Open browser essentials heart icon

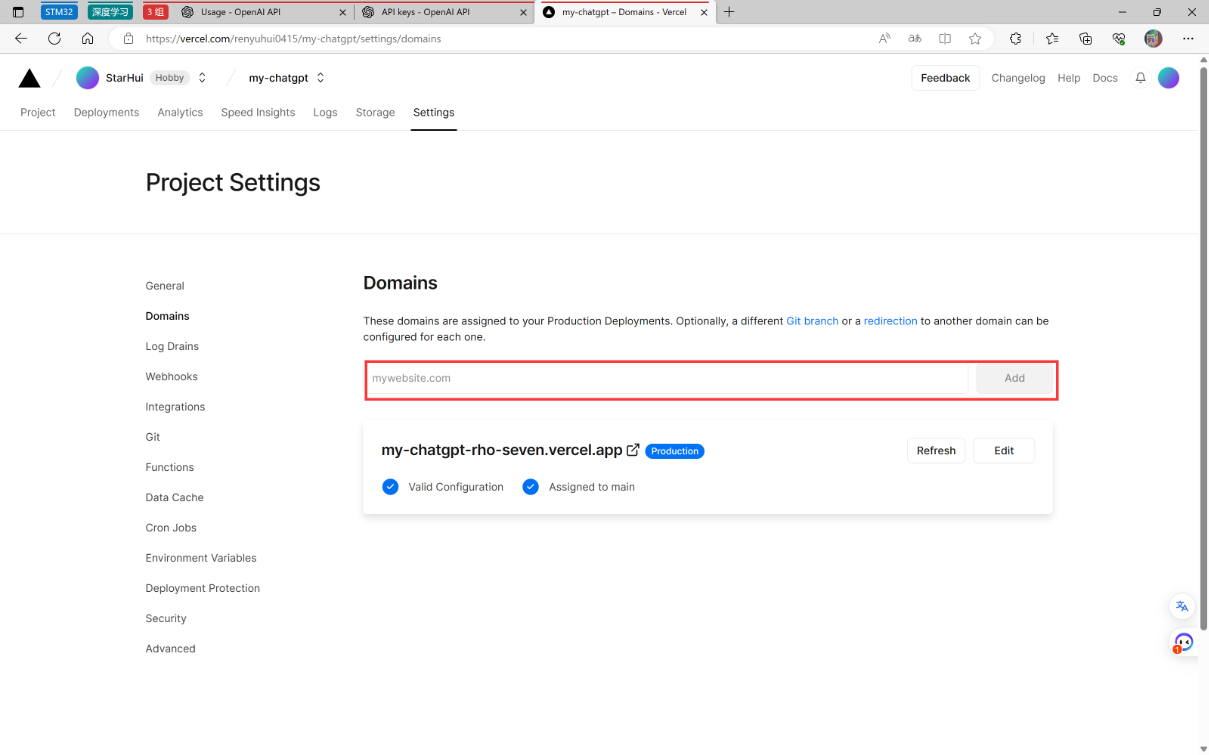(1119, 38)
